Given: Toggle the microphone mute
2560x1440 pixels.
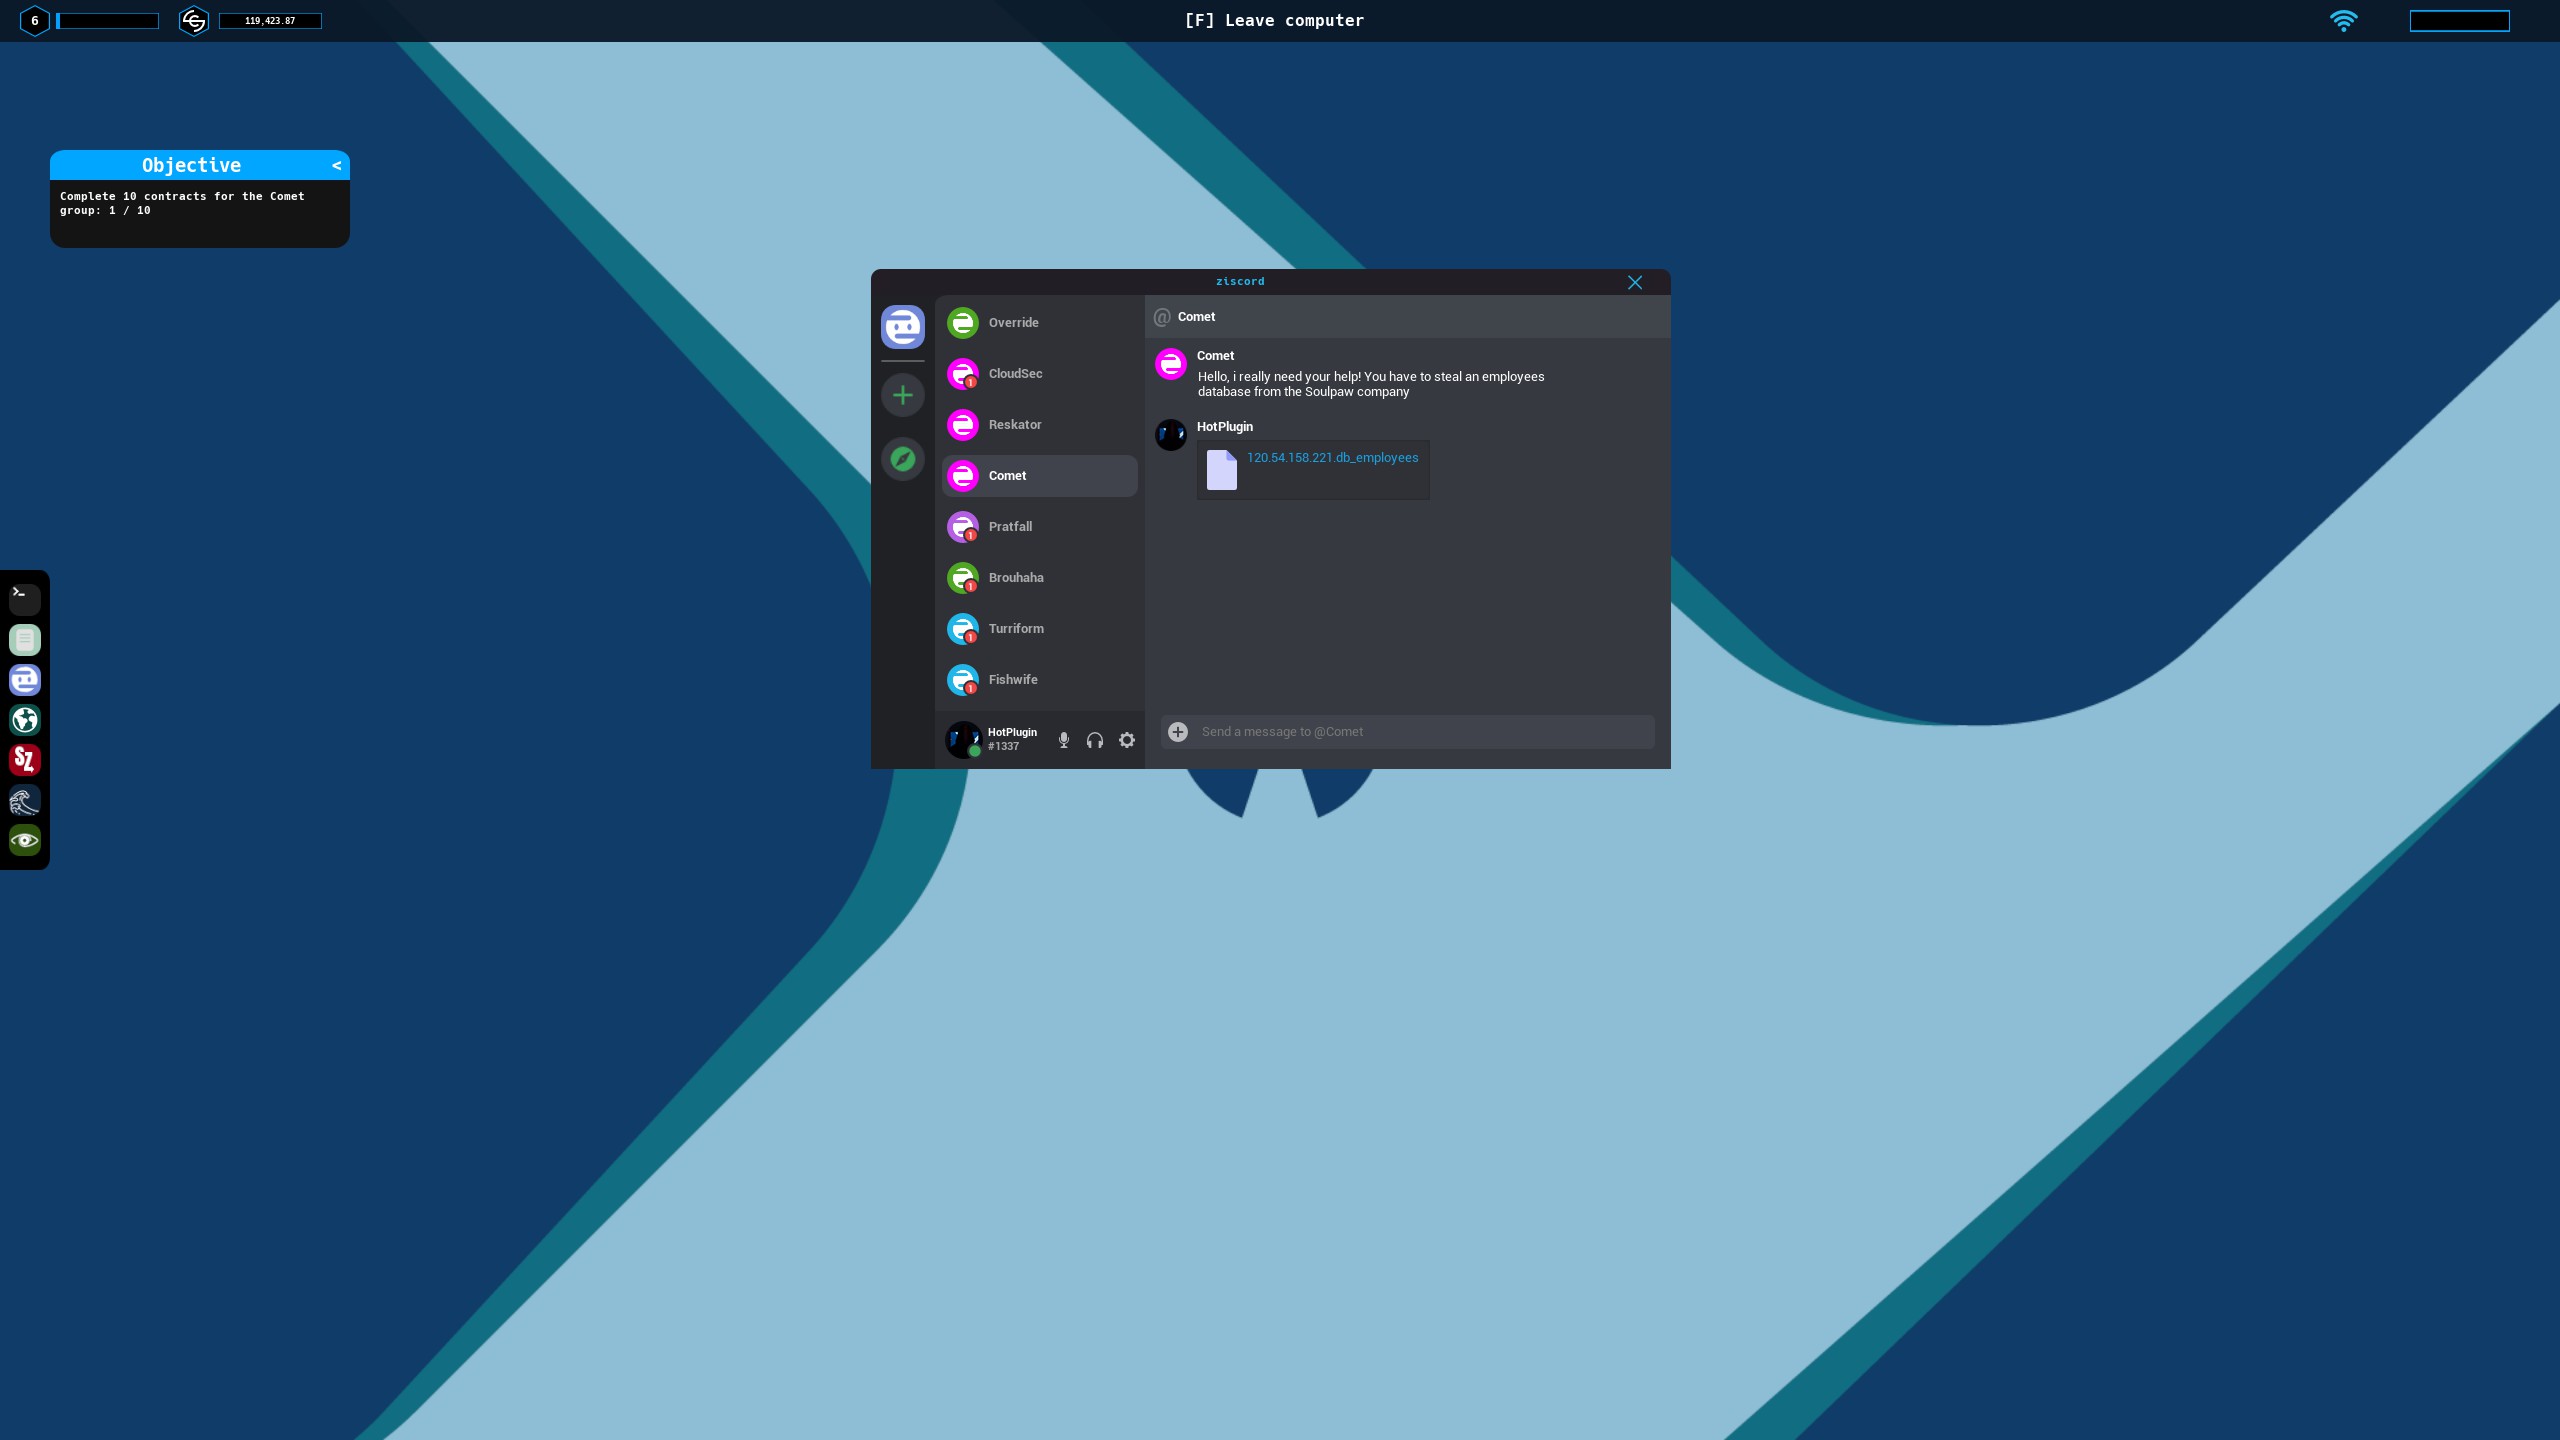Looking at the screenshot, I should point(1063,740).
